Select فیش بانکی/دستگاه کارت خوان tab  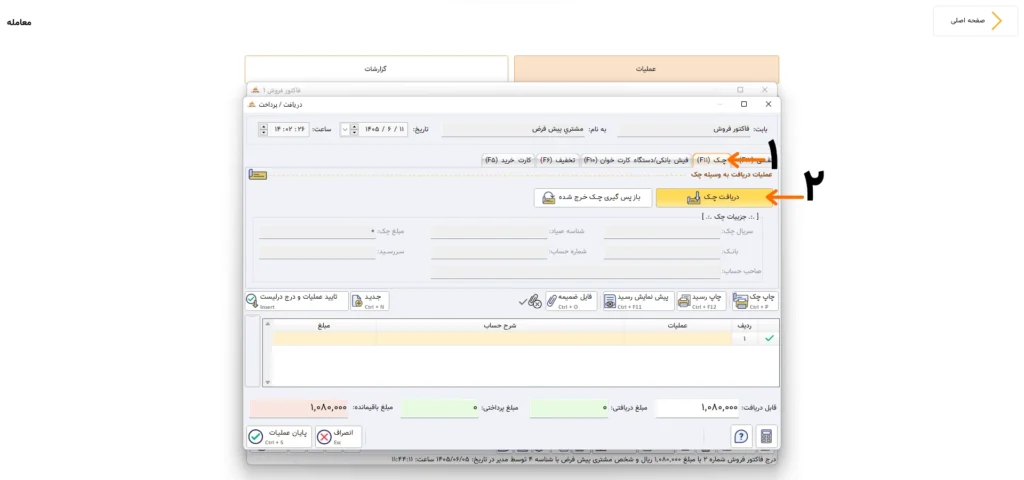pos(635,160)
